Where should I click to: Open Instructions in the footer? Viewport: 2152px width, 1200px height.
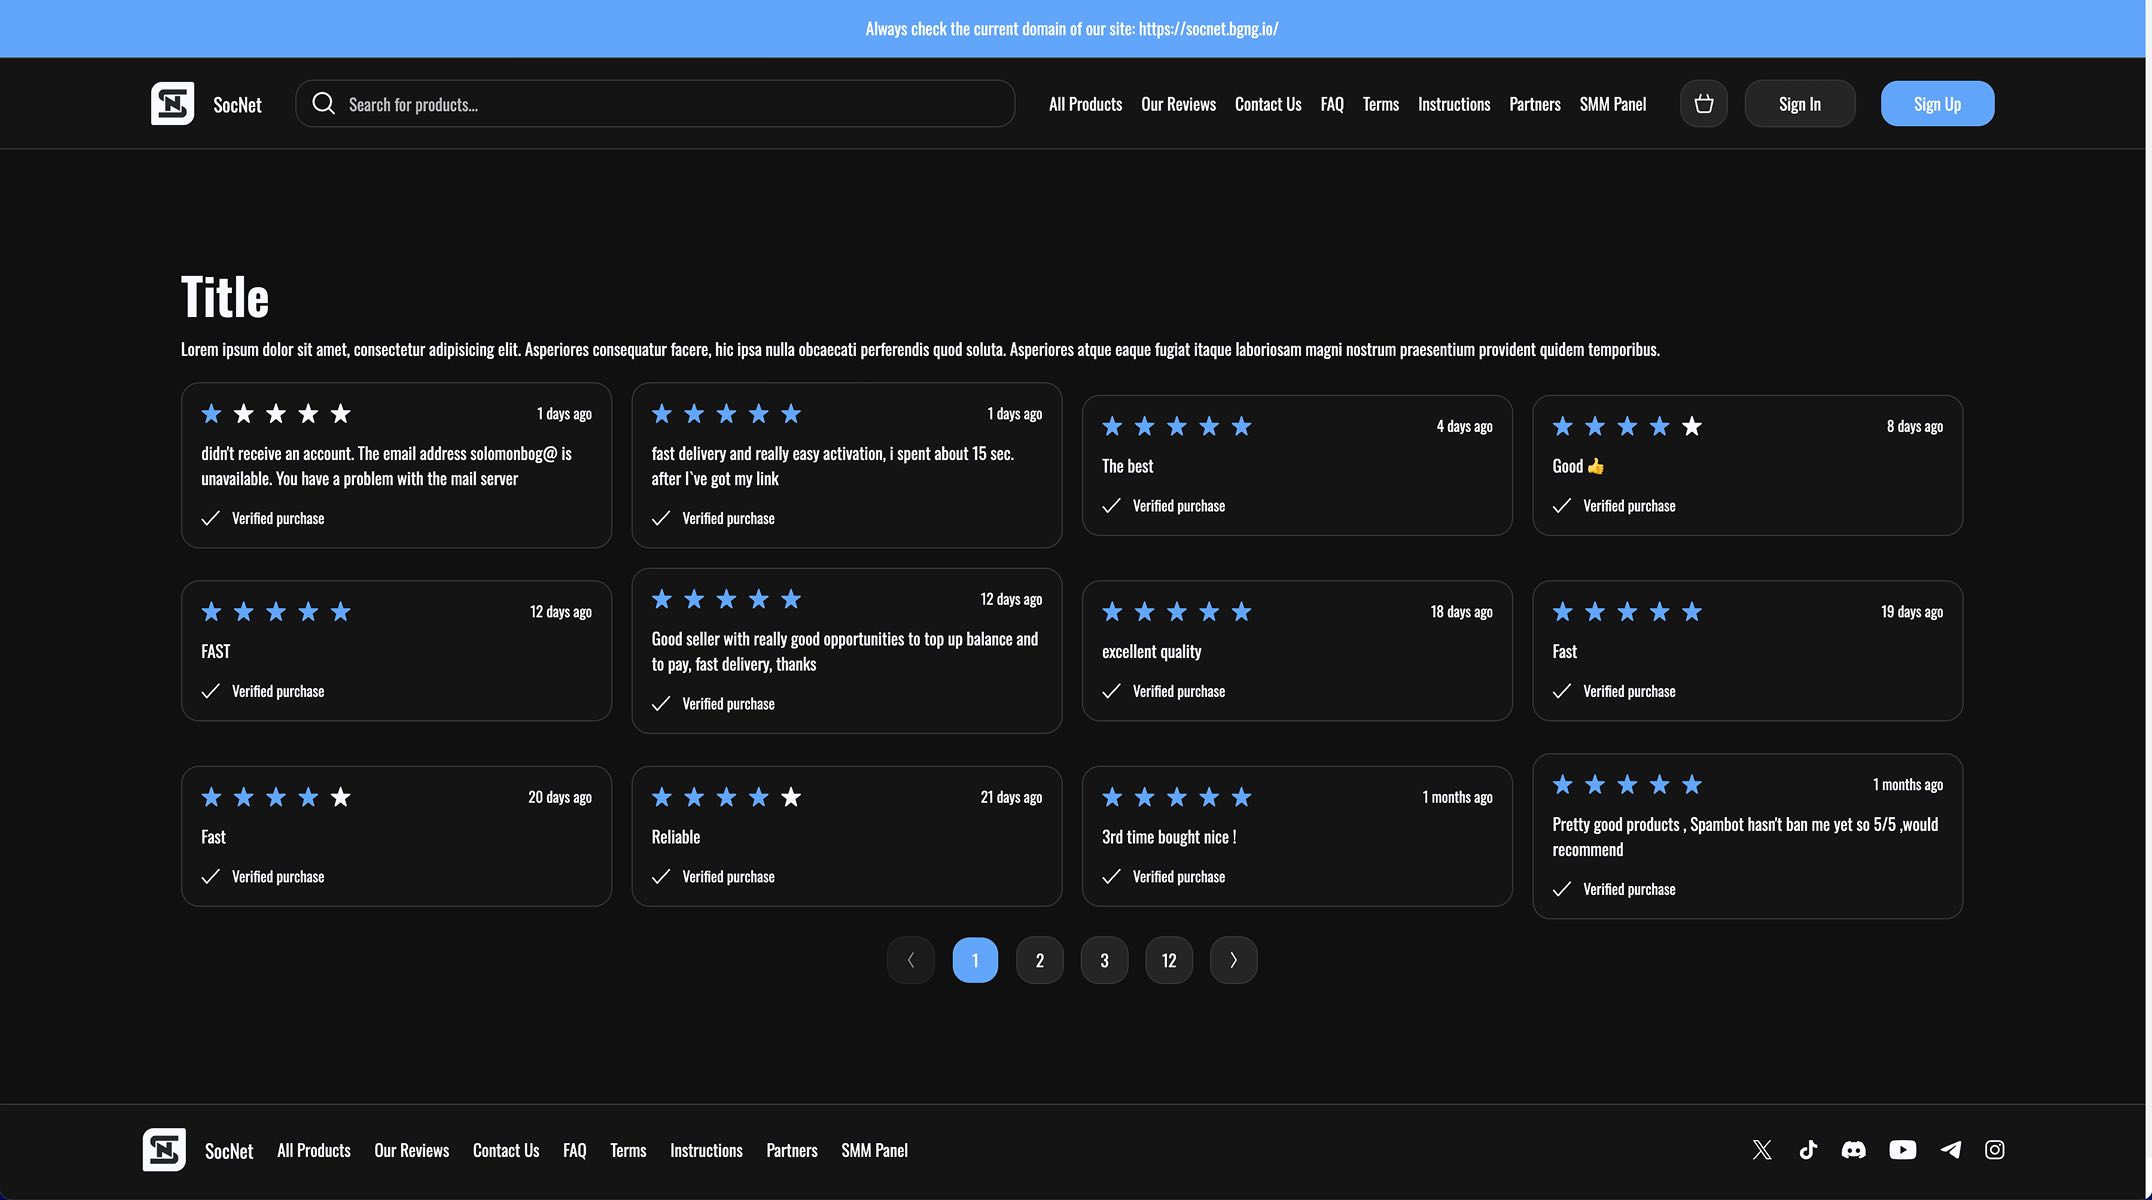pyautogui.click(x=706, y=1150)
